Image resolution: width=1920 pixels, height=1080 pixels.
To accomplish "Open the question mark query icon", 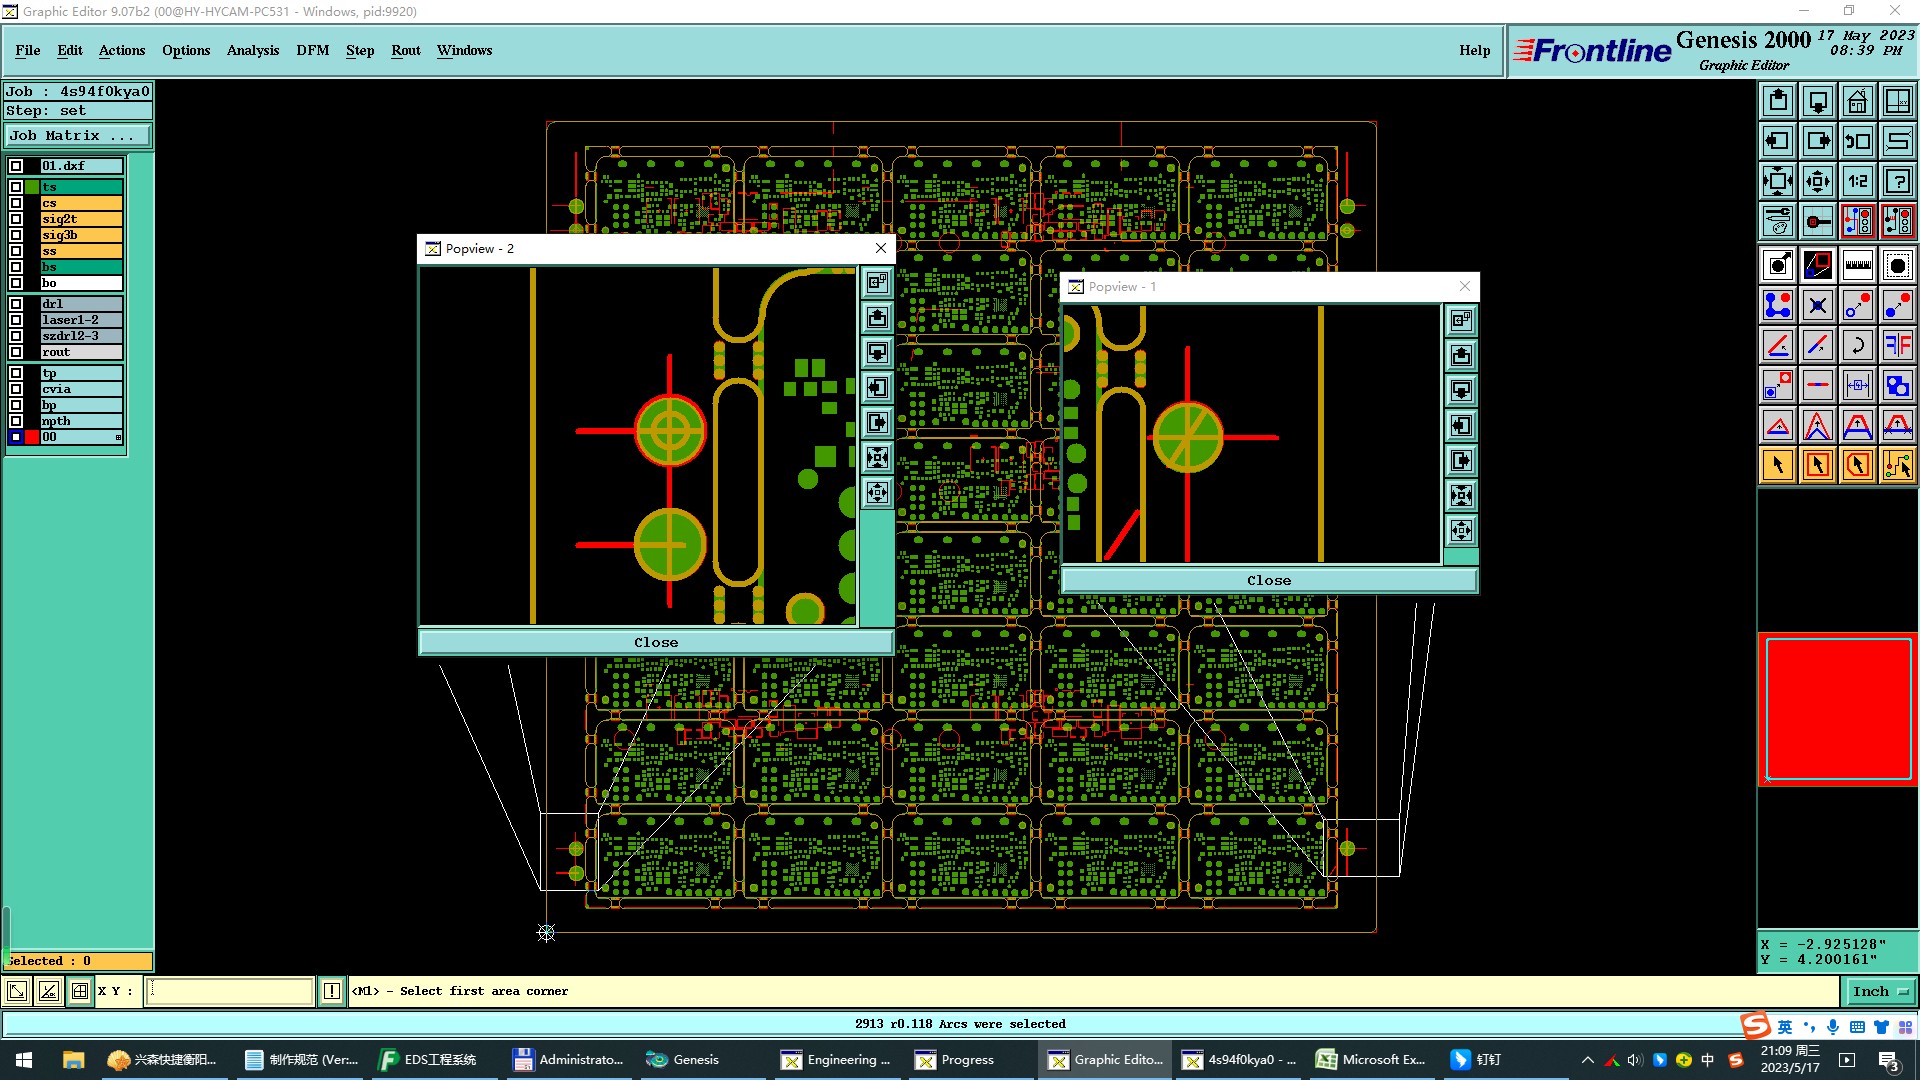I will point(1897,181).
